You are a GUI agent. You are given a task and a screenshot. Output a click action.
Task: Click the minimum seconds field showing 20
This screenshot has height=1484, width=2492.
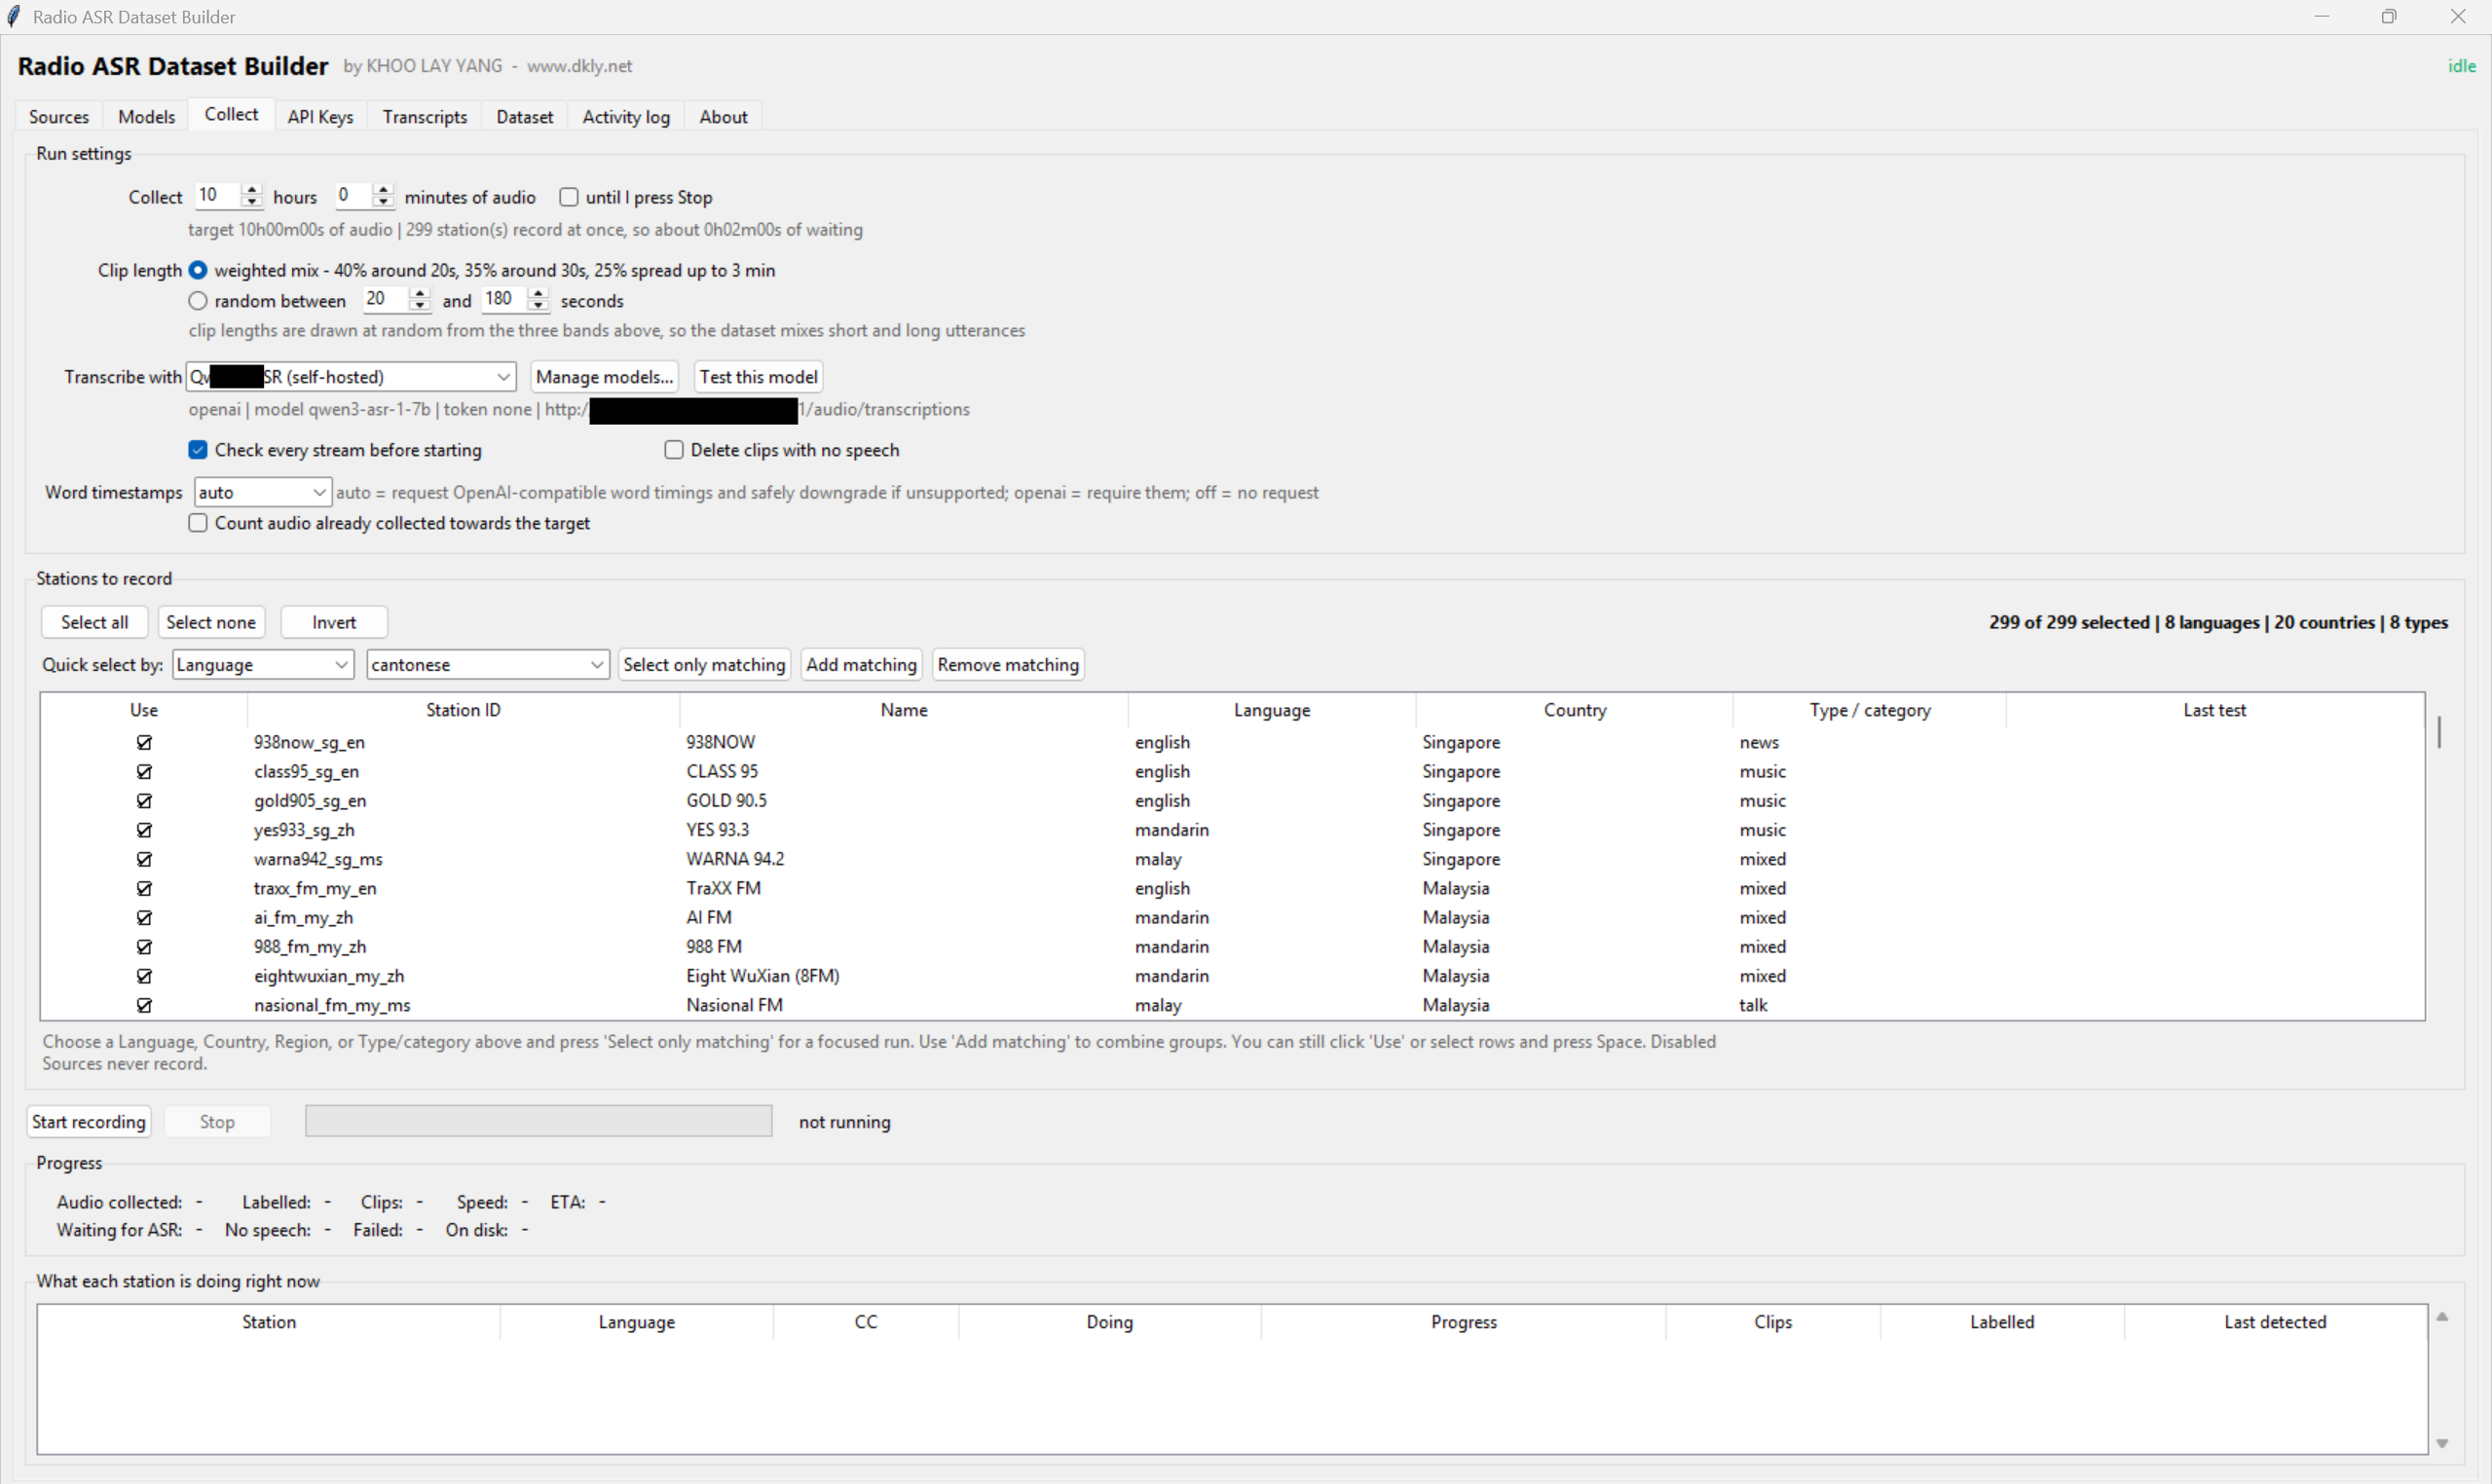386,299
